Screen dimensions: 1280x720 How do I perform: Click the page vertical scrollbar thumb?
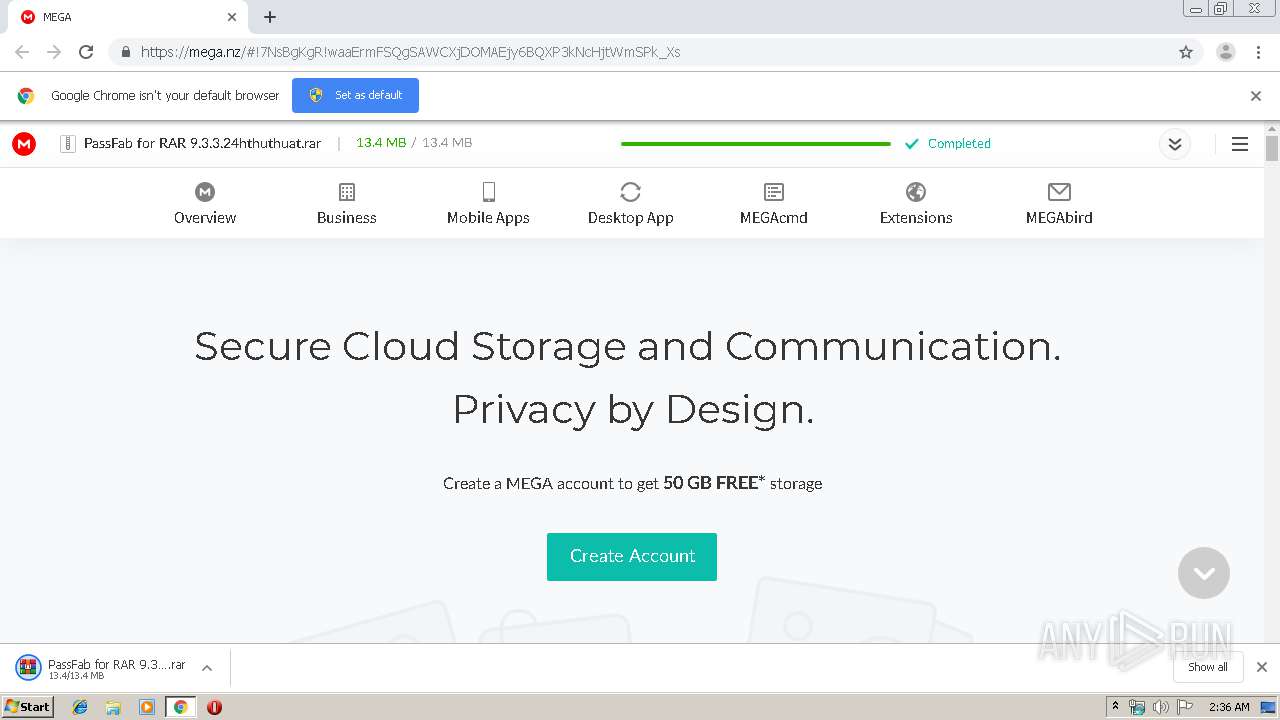click(1272, 148)
